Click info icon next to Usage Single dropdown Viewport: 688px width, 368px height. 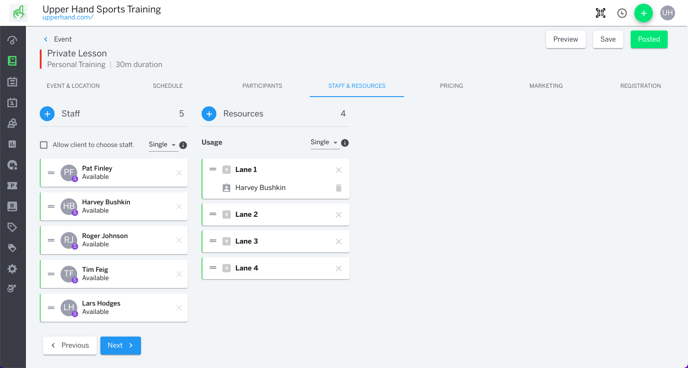[x=345, y=143]
